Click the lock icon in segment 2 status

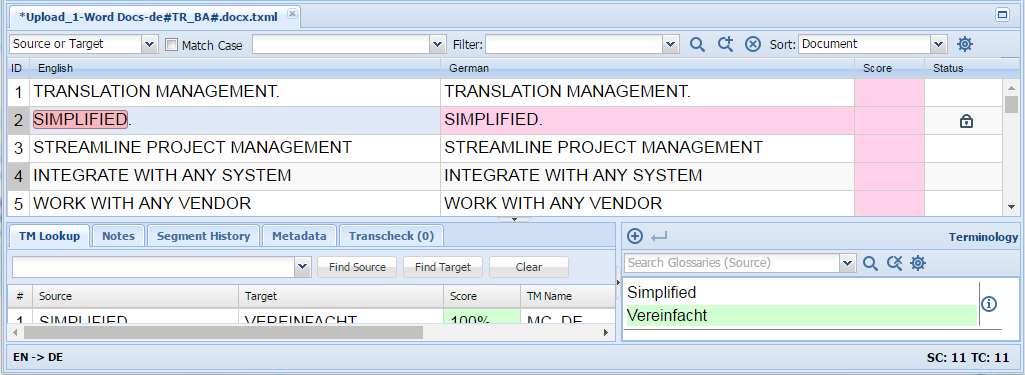tap(966, 121)
